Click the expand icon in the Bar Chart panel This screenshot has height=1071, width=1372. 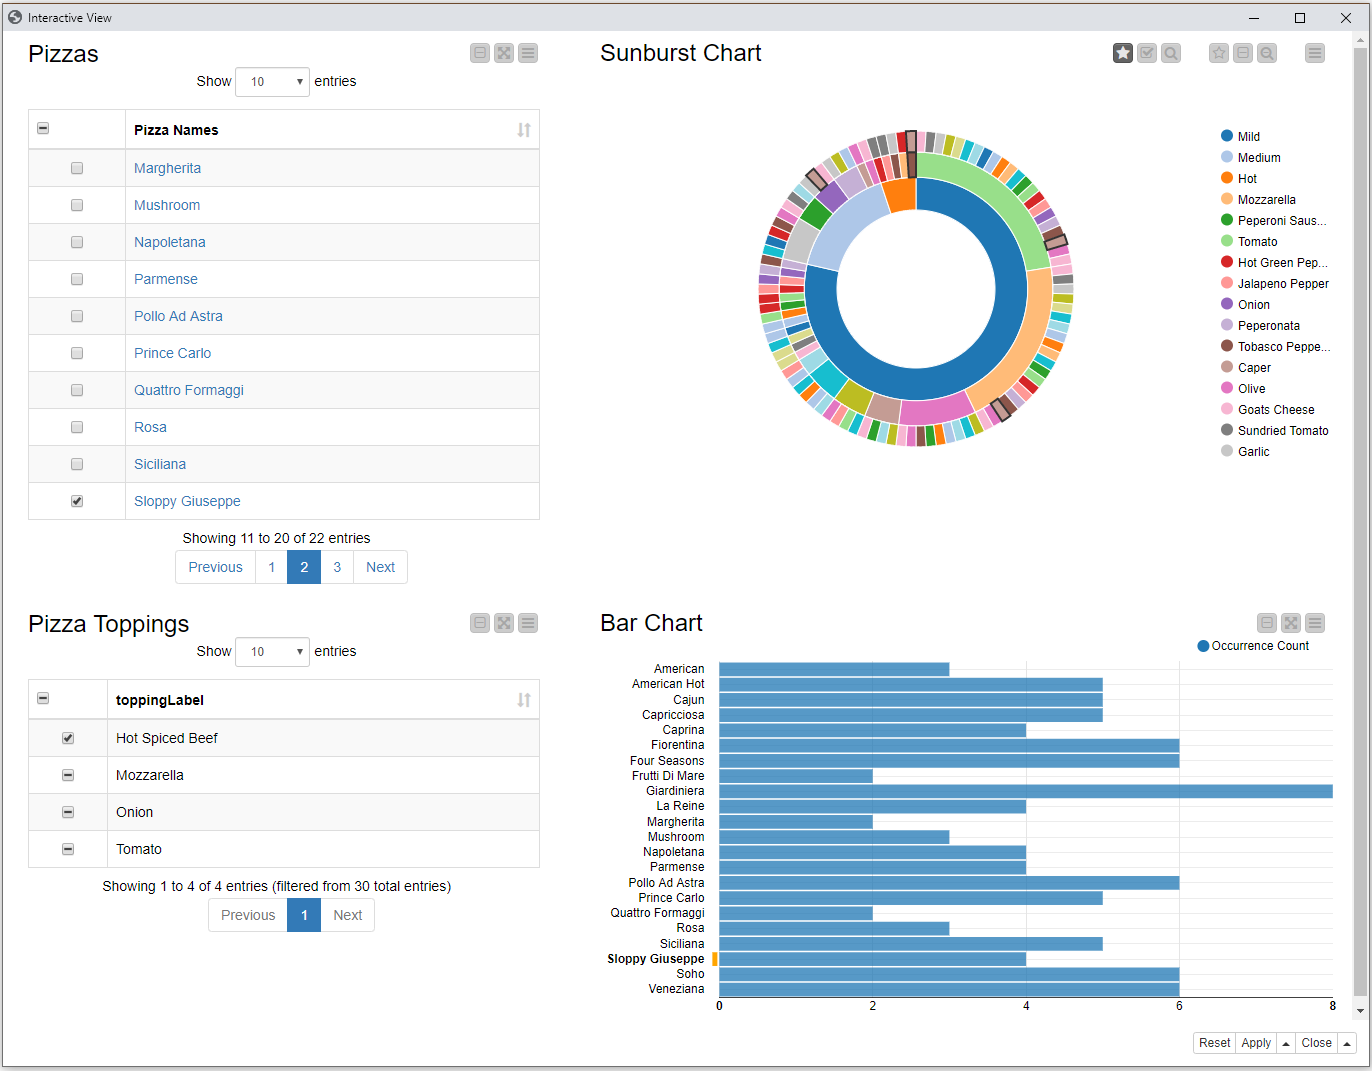coord(1291,623)
